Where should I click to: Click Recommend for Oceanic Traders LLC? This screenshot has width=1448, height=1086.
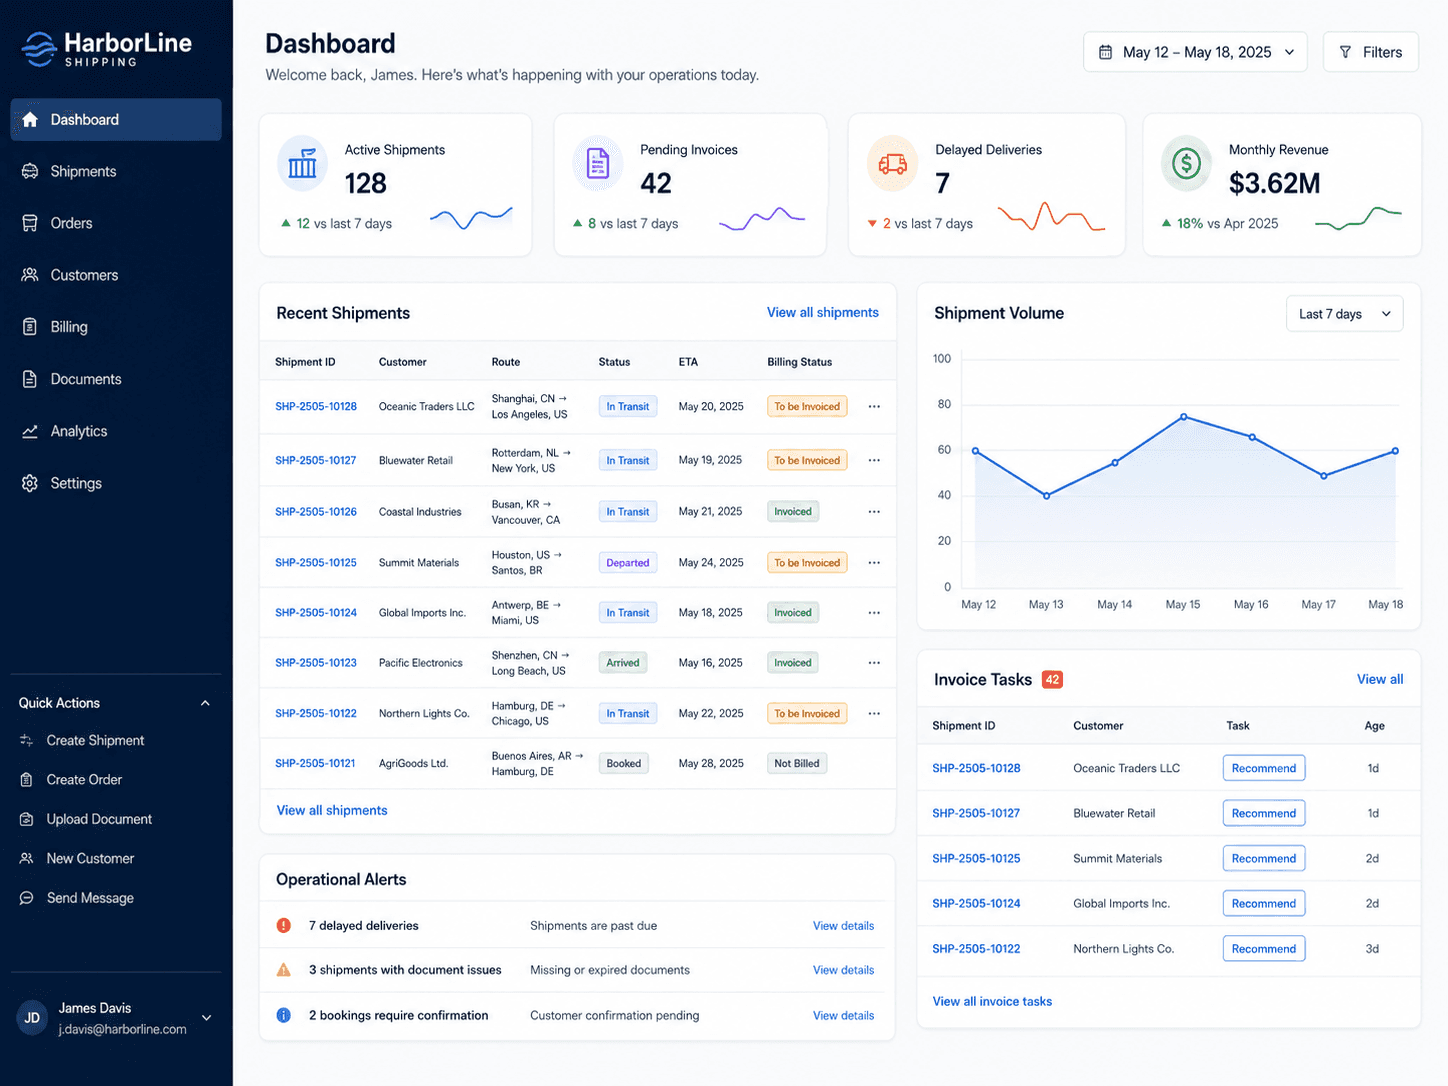1264,769
